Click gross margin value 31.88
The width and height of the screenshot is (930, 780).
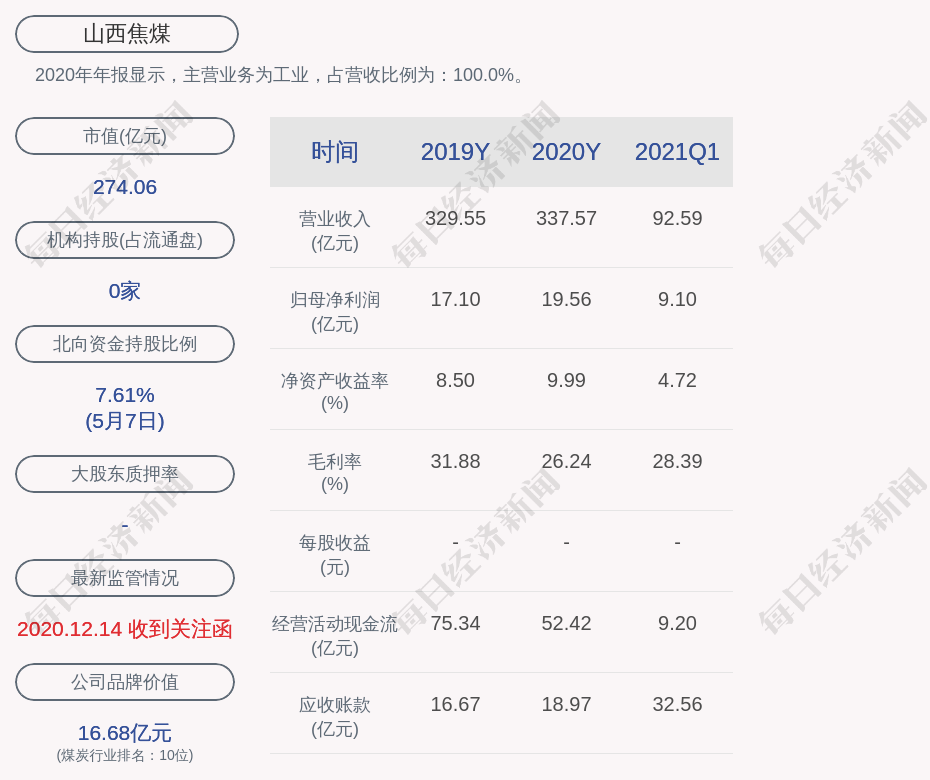pos(456,461)
